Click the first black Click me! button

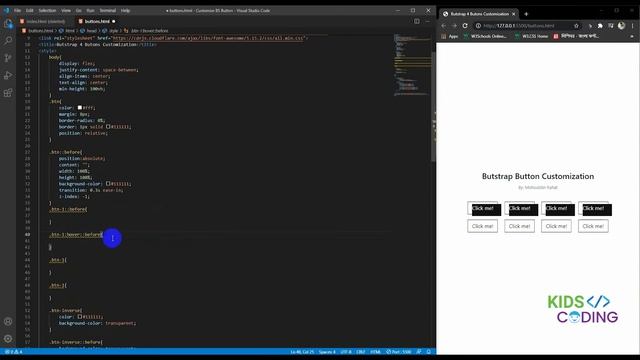pos(484,209)
